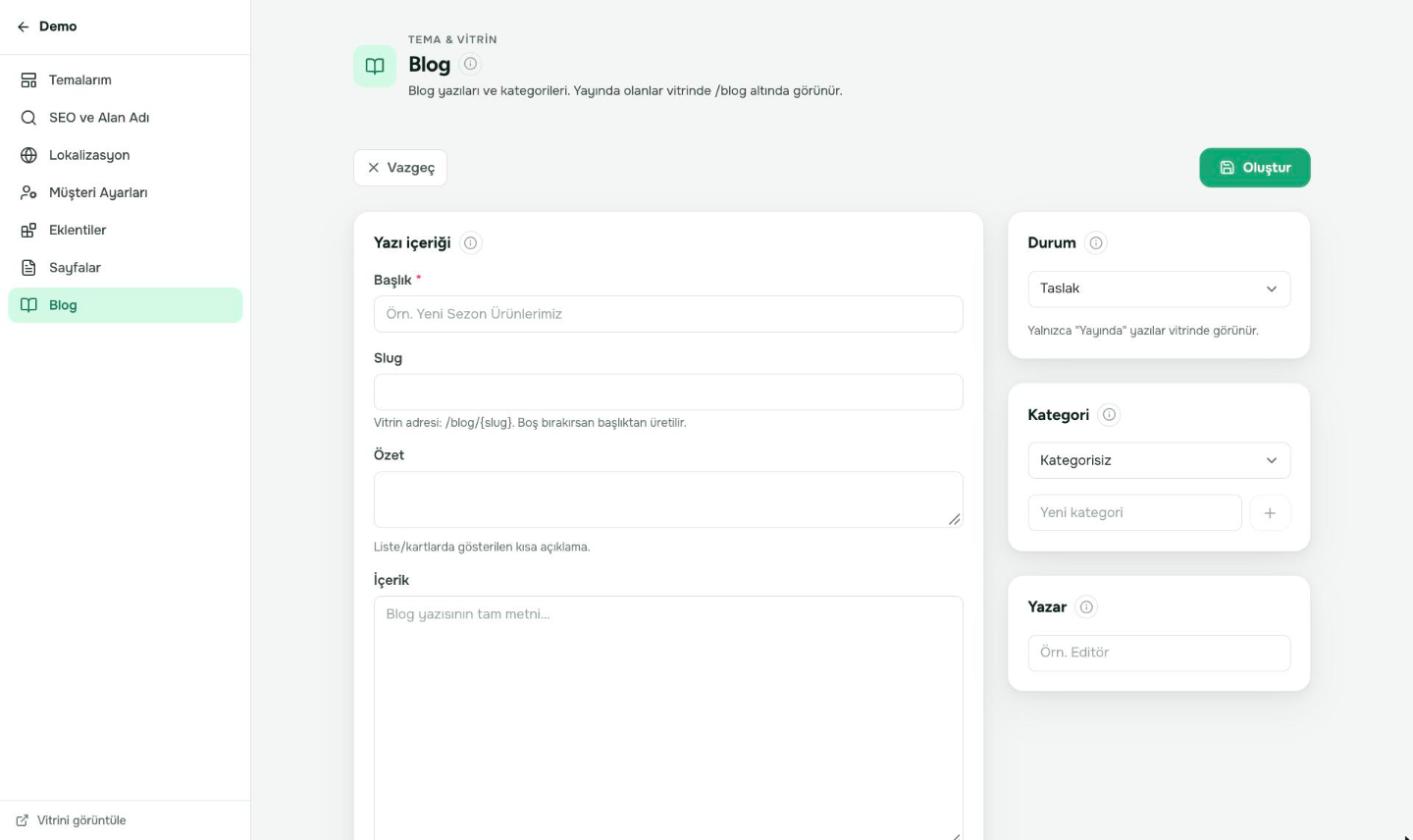Click the Yeni kategori field
The width and height of the screenshot is (1413, 840).
point(1135,513)
